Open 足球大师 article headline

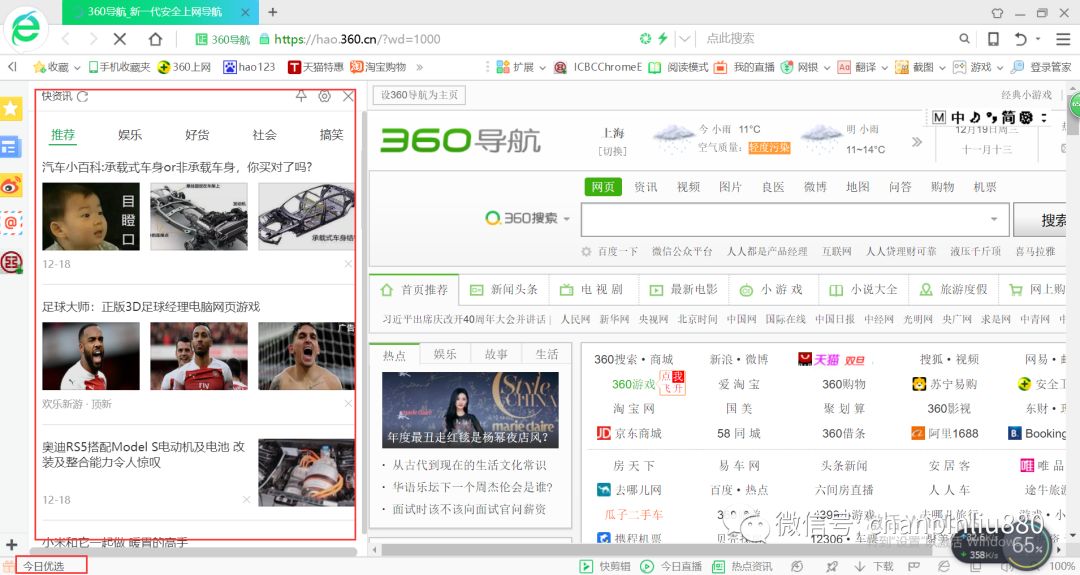[151, 306]
